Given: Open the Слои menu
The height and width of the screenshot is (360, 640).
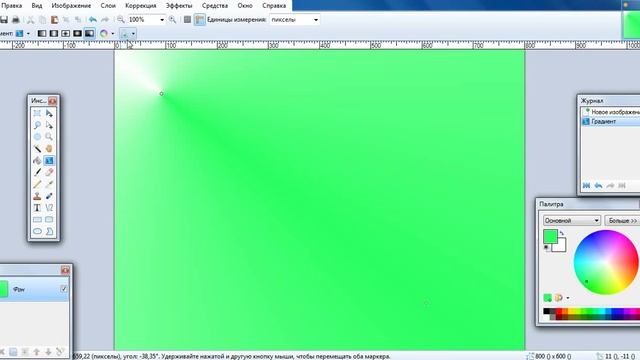Looking at the screenshot, I should pos(108,6).
